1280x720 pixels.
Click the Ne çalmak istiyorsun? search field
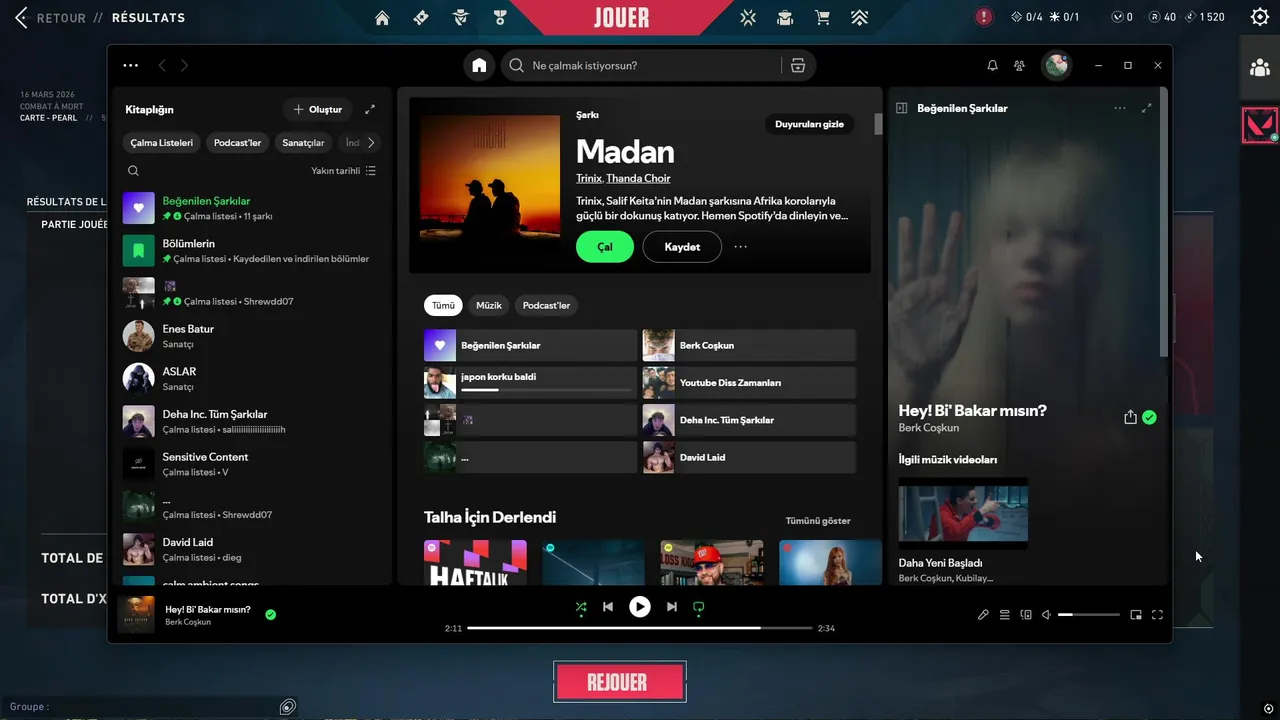[x=640, y=65]
